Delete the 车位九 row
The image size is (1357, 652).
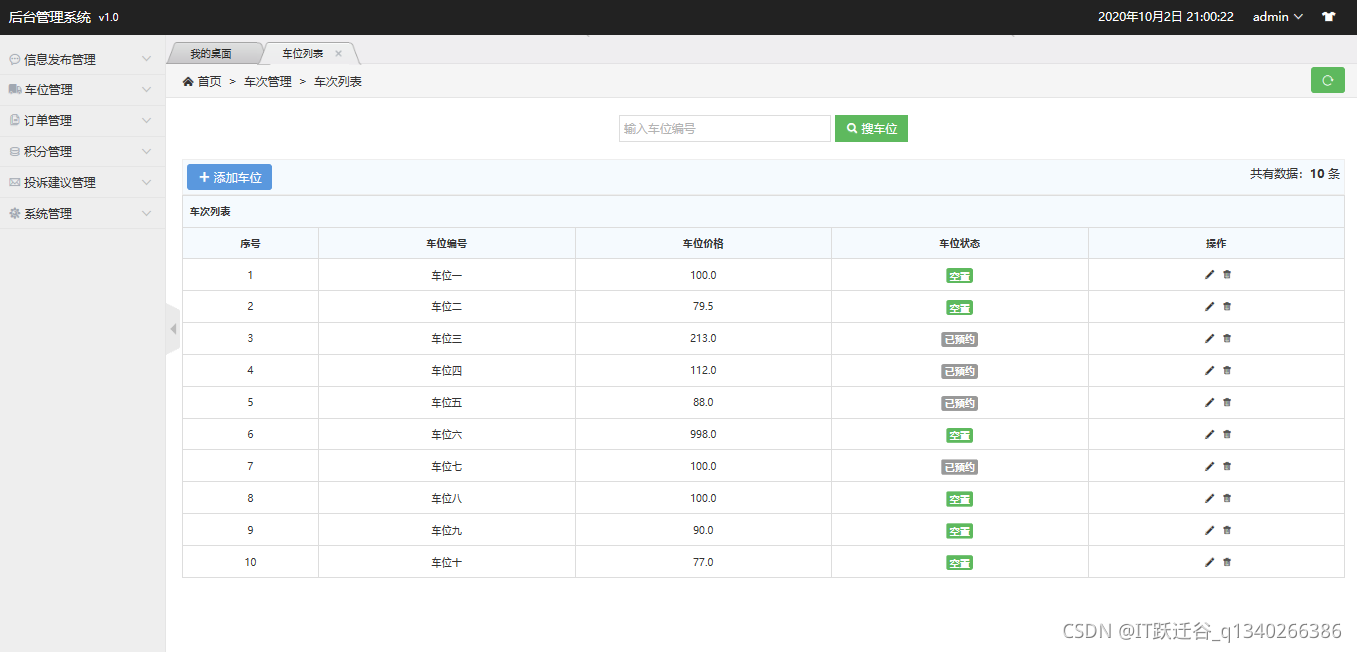(1227, 530)
